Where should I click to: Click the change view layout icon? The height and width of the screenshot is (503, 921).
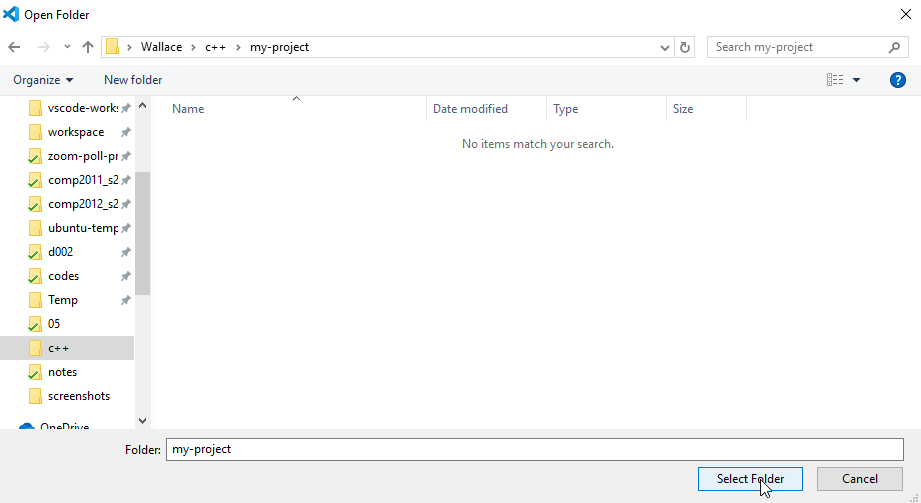[x=835, y=80]
